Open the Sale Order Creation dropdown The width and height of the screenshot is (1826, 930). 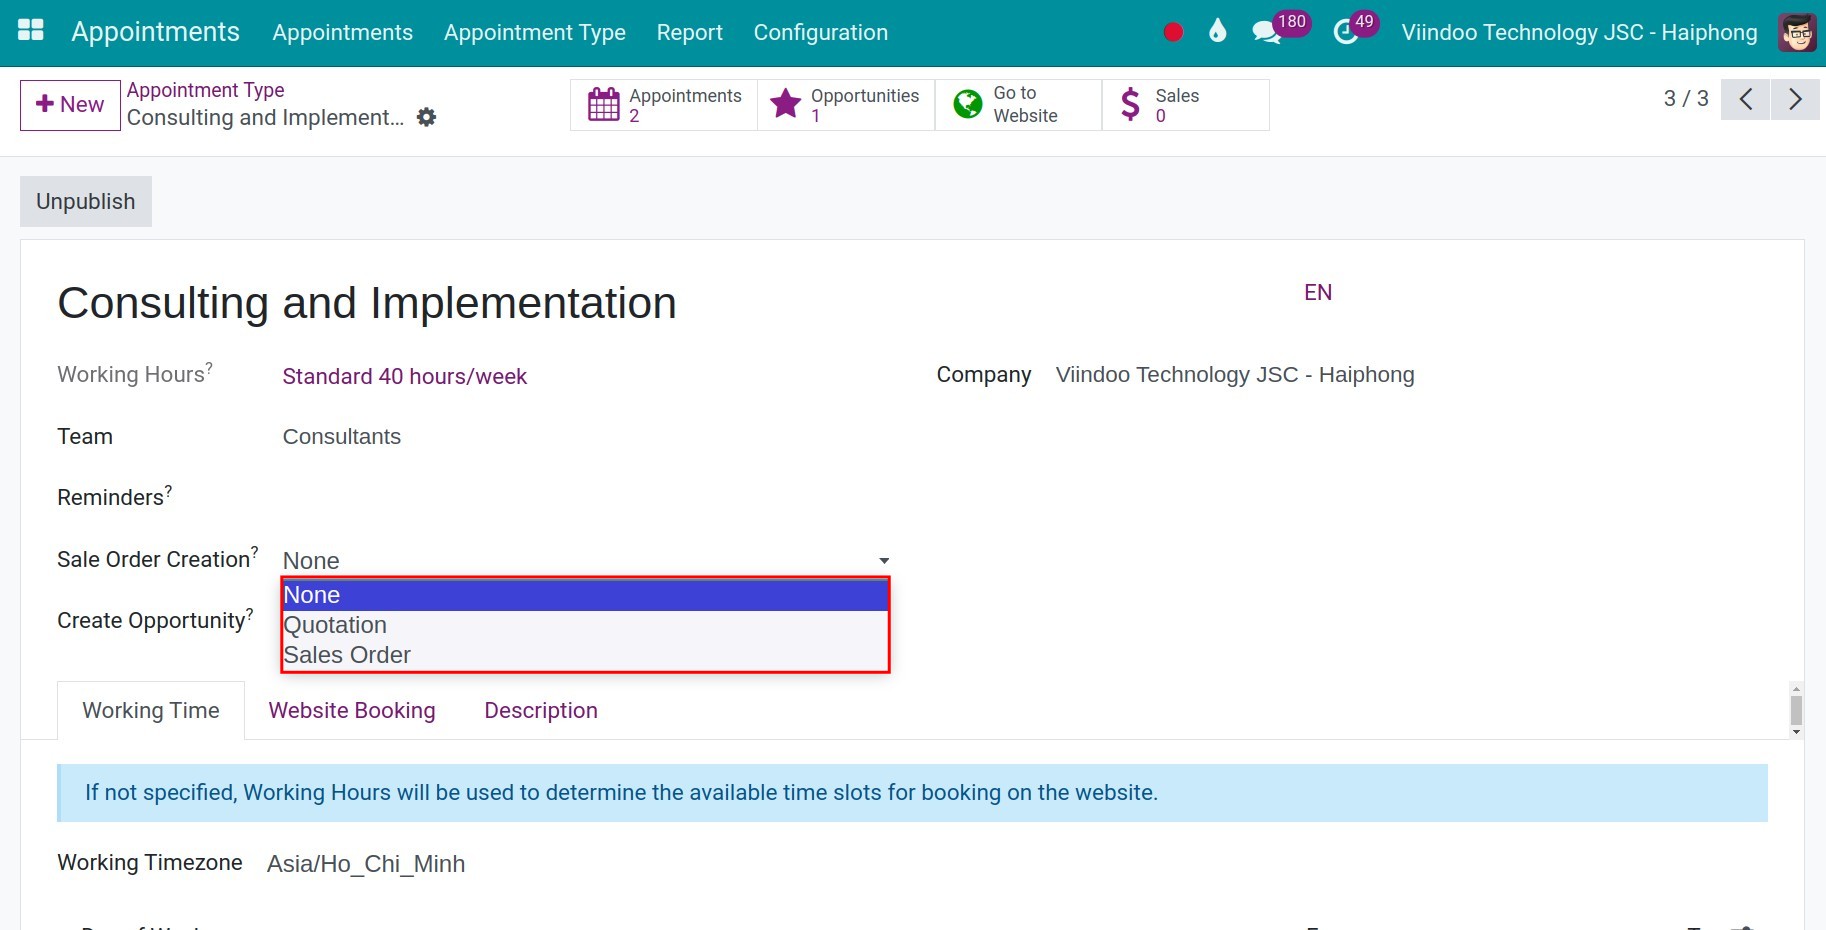tap(586, 560)
